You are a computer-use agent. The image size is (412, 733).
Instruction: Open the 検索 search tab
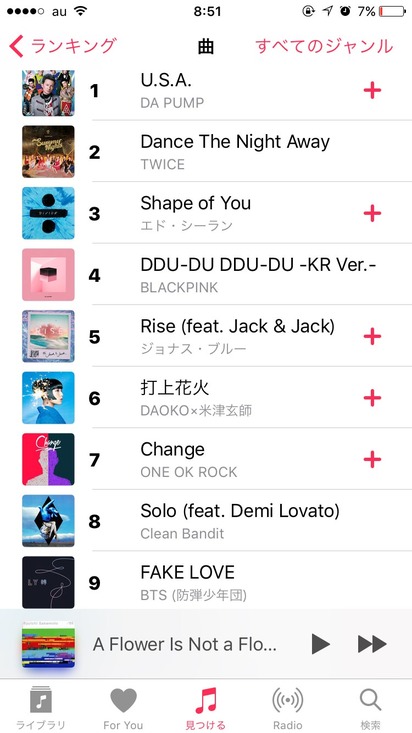370,708
